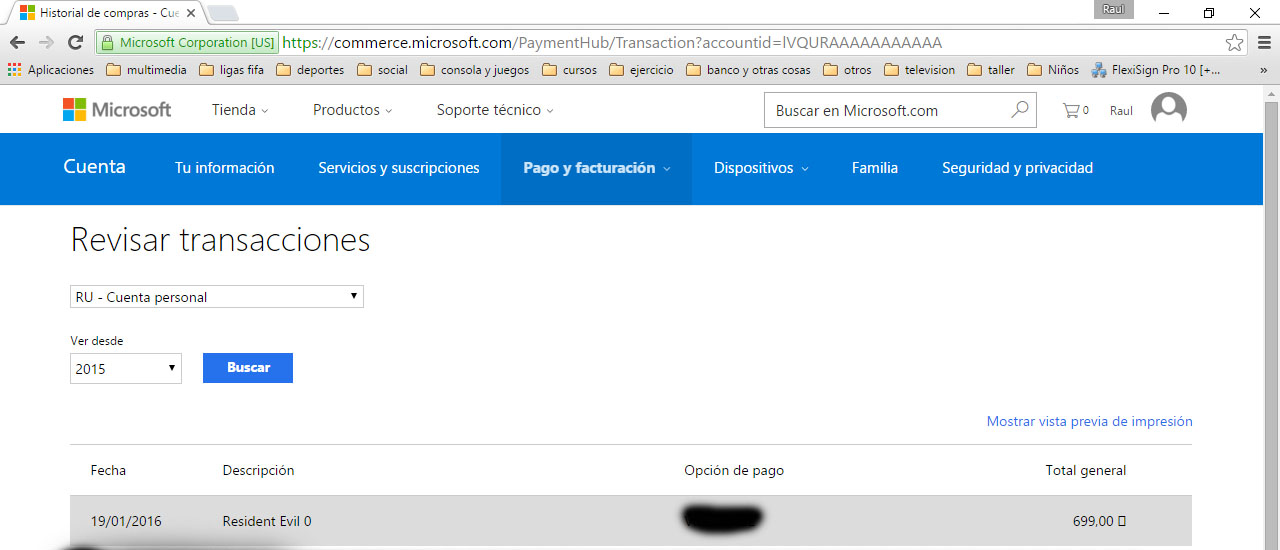Expand the Dispositivos menu
The image size is (1280, 550).
pyautogui.click(x=761, y=168)
